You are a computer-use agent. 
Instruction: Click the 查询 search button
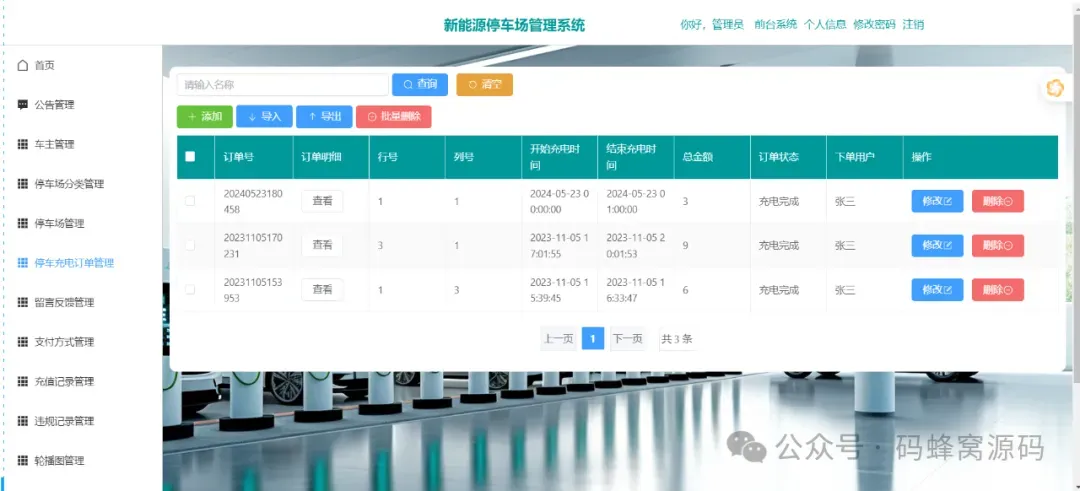(x=420, y=84)
